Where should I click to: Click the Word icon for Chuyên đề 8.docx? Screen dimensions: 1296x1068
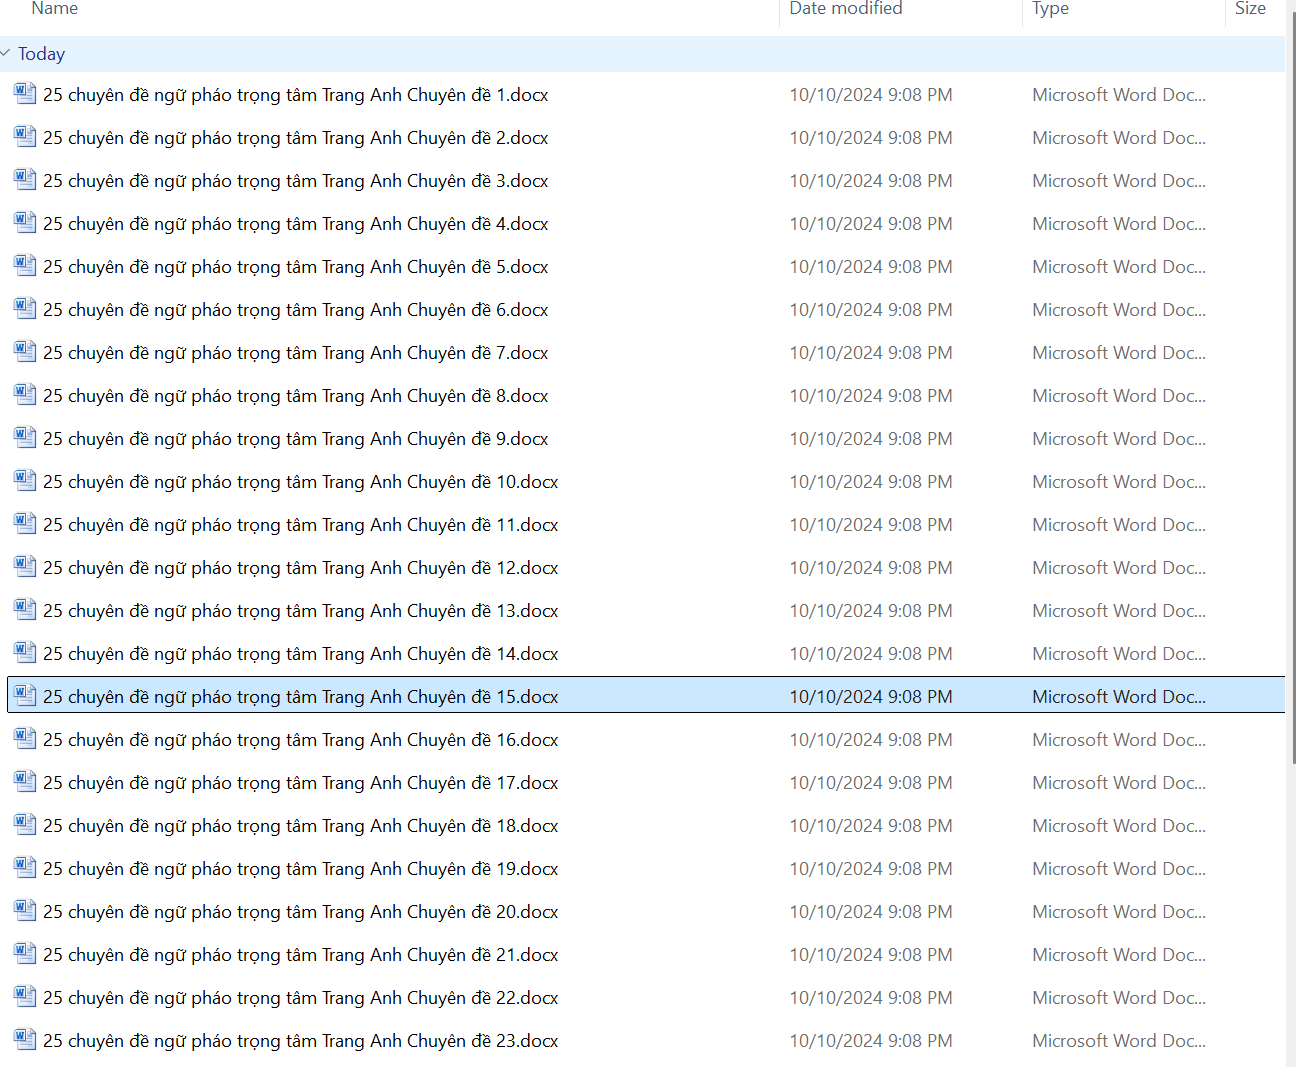(25, 395)
